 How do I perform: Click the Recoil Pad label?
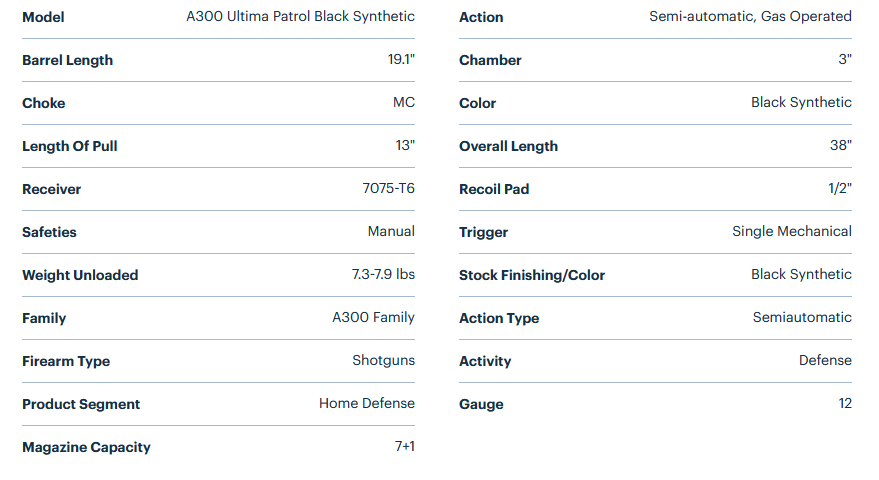(494, 189)
